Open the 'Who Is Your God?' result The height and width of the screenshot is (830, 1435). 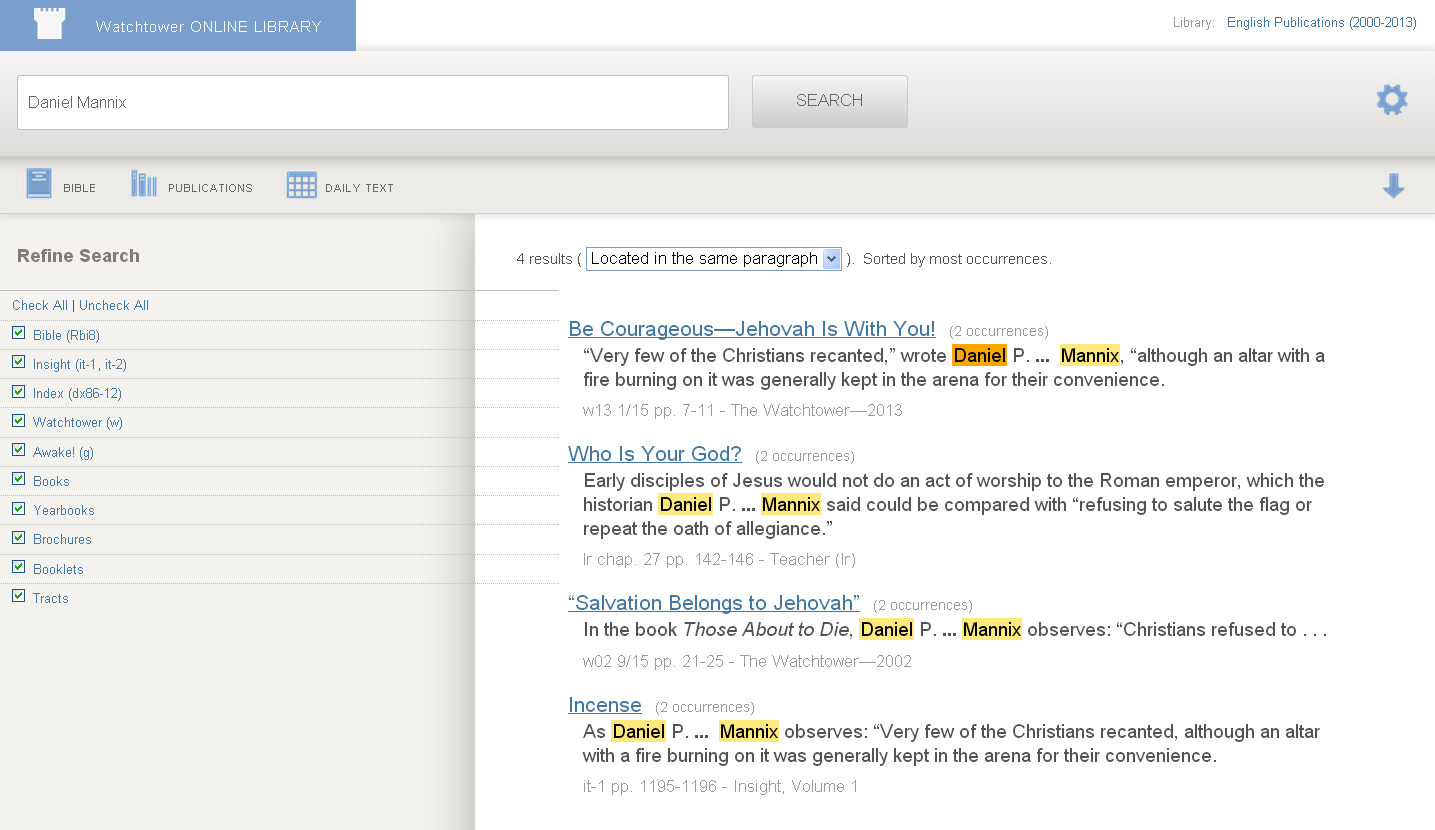(x=654, y=454)
